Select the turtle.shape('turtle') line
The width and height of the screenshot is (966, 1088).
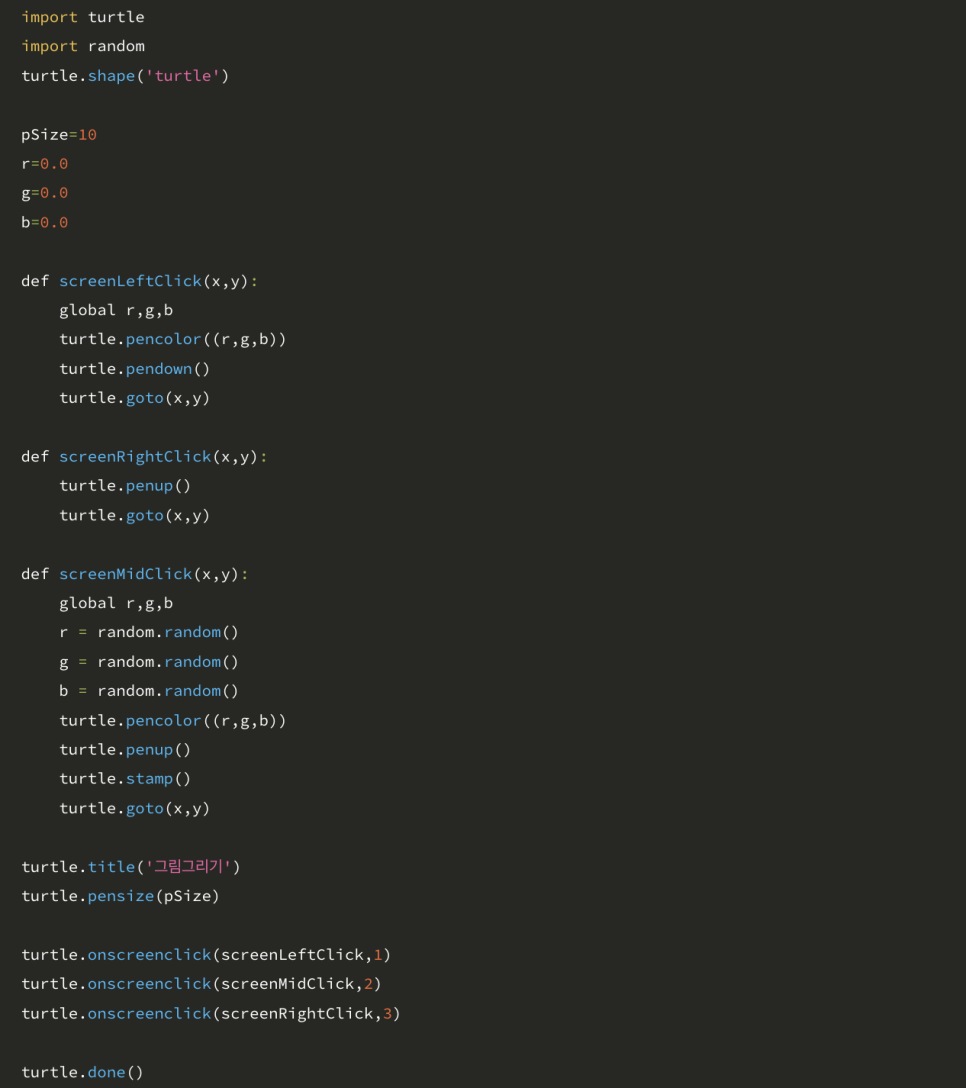click(x=125, y=76)
